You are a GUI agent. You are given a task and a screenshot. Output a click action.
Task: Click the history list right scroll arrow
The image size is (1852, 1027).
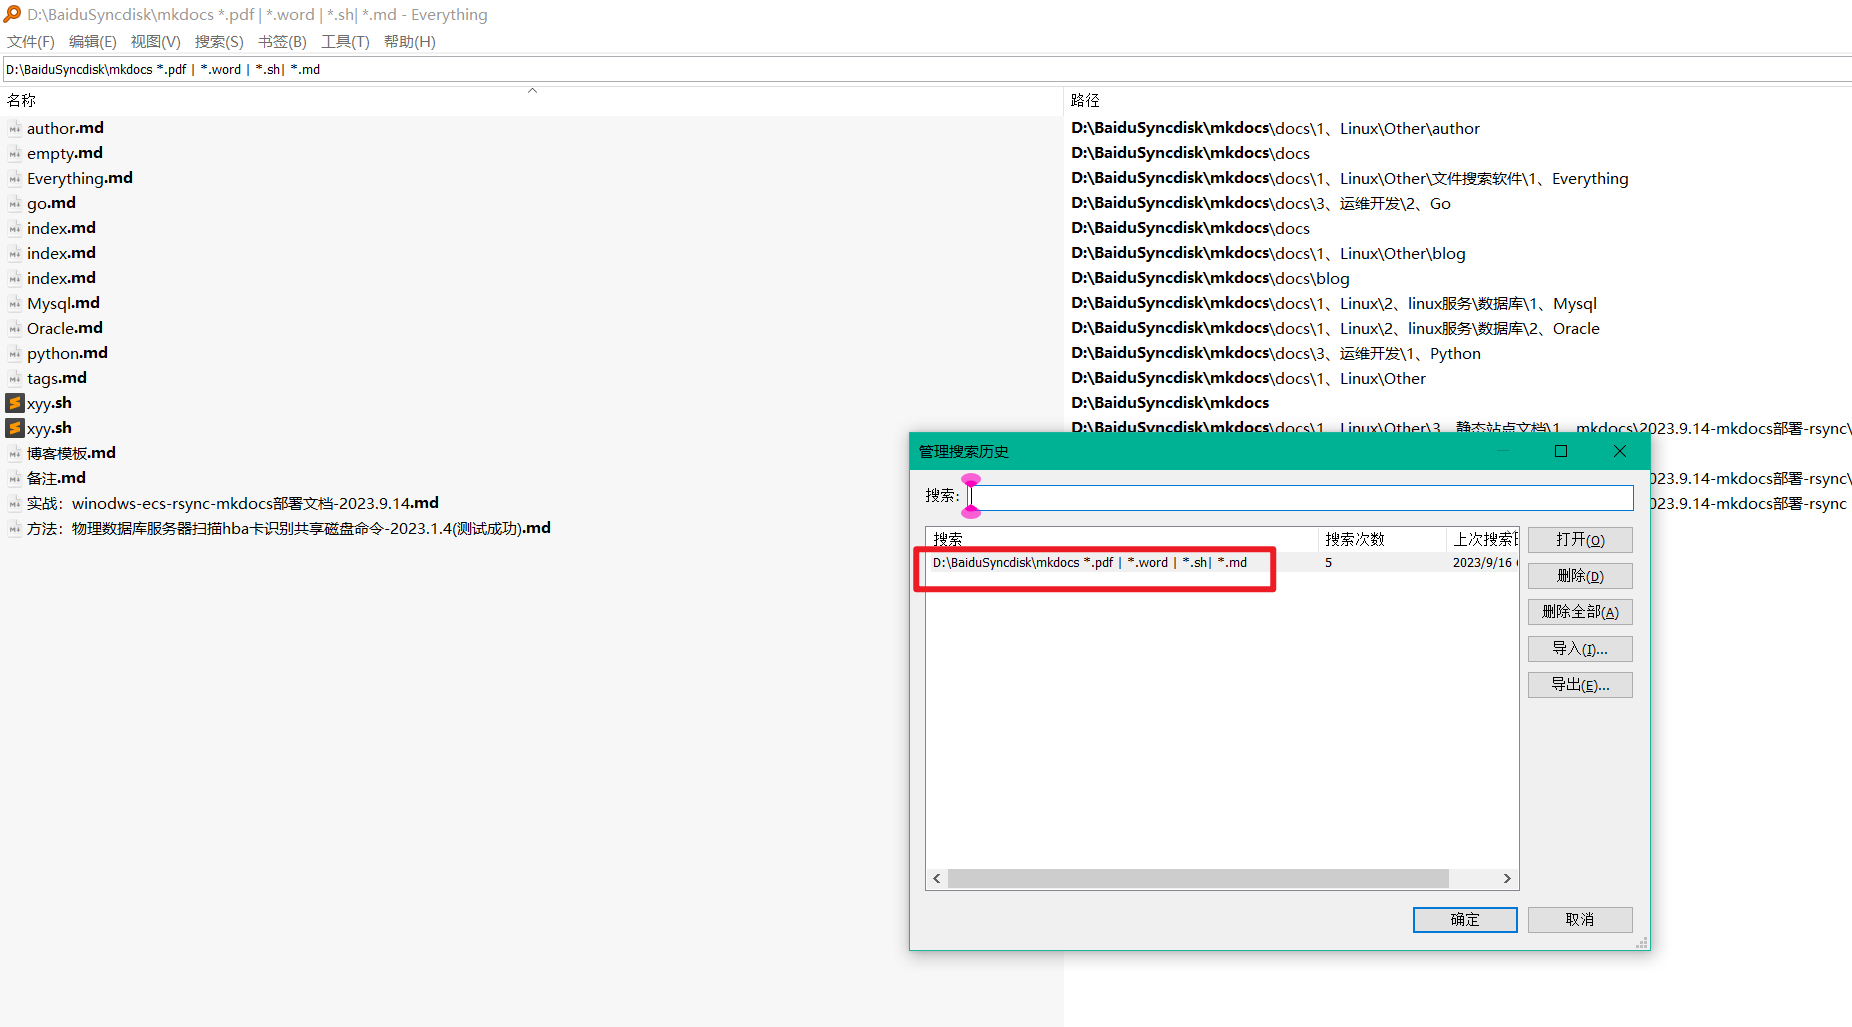click(x=1507, y=879)
